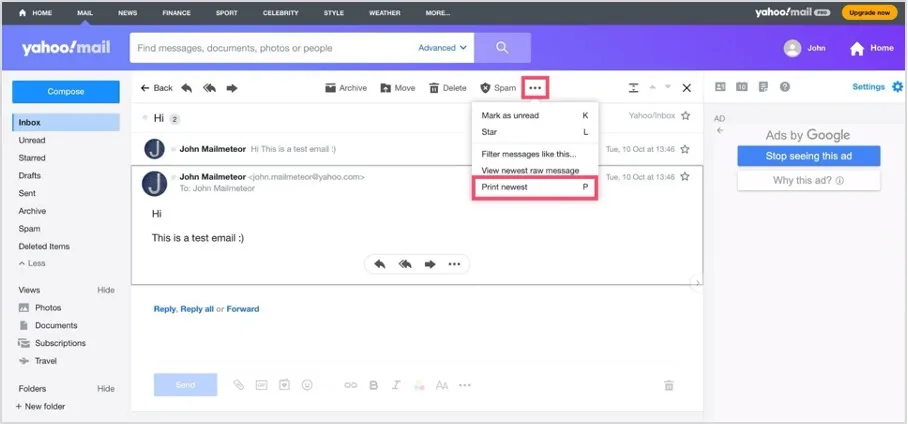Open the Documents view
Image resolution: width=908 pixels, height=424 pixels.
47,326
